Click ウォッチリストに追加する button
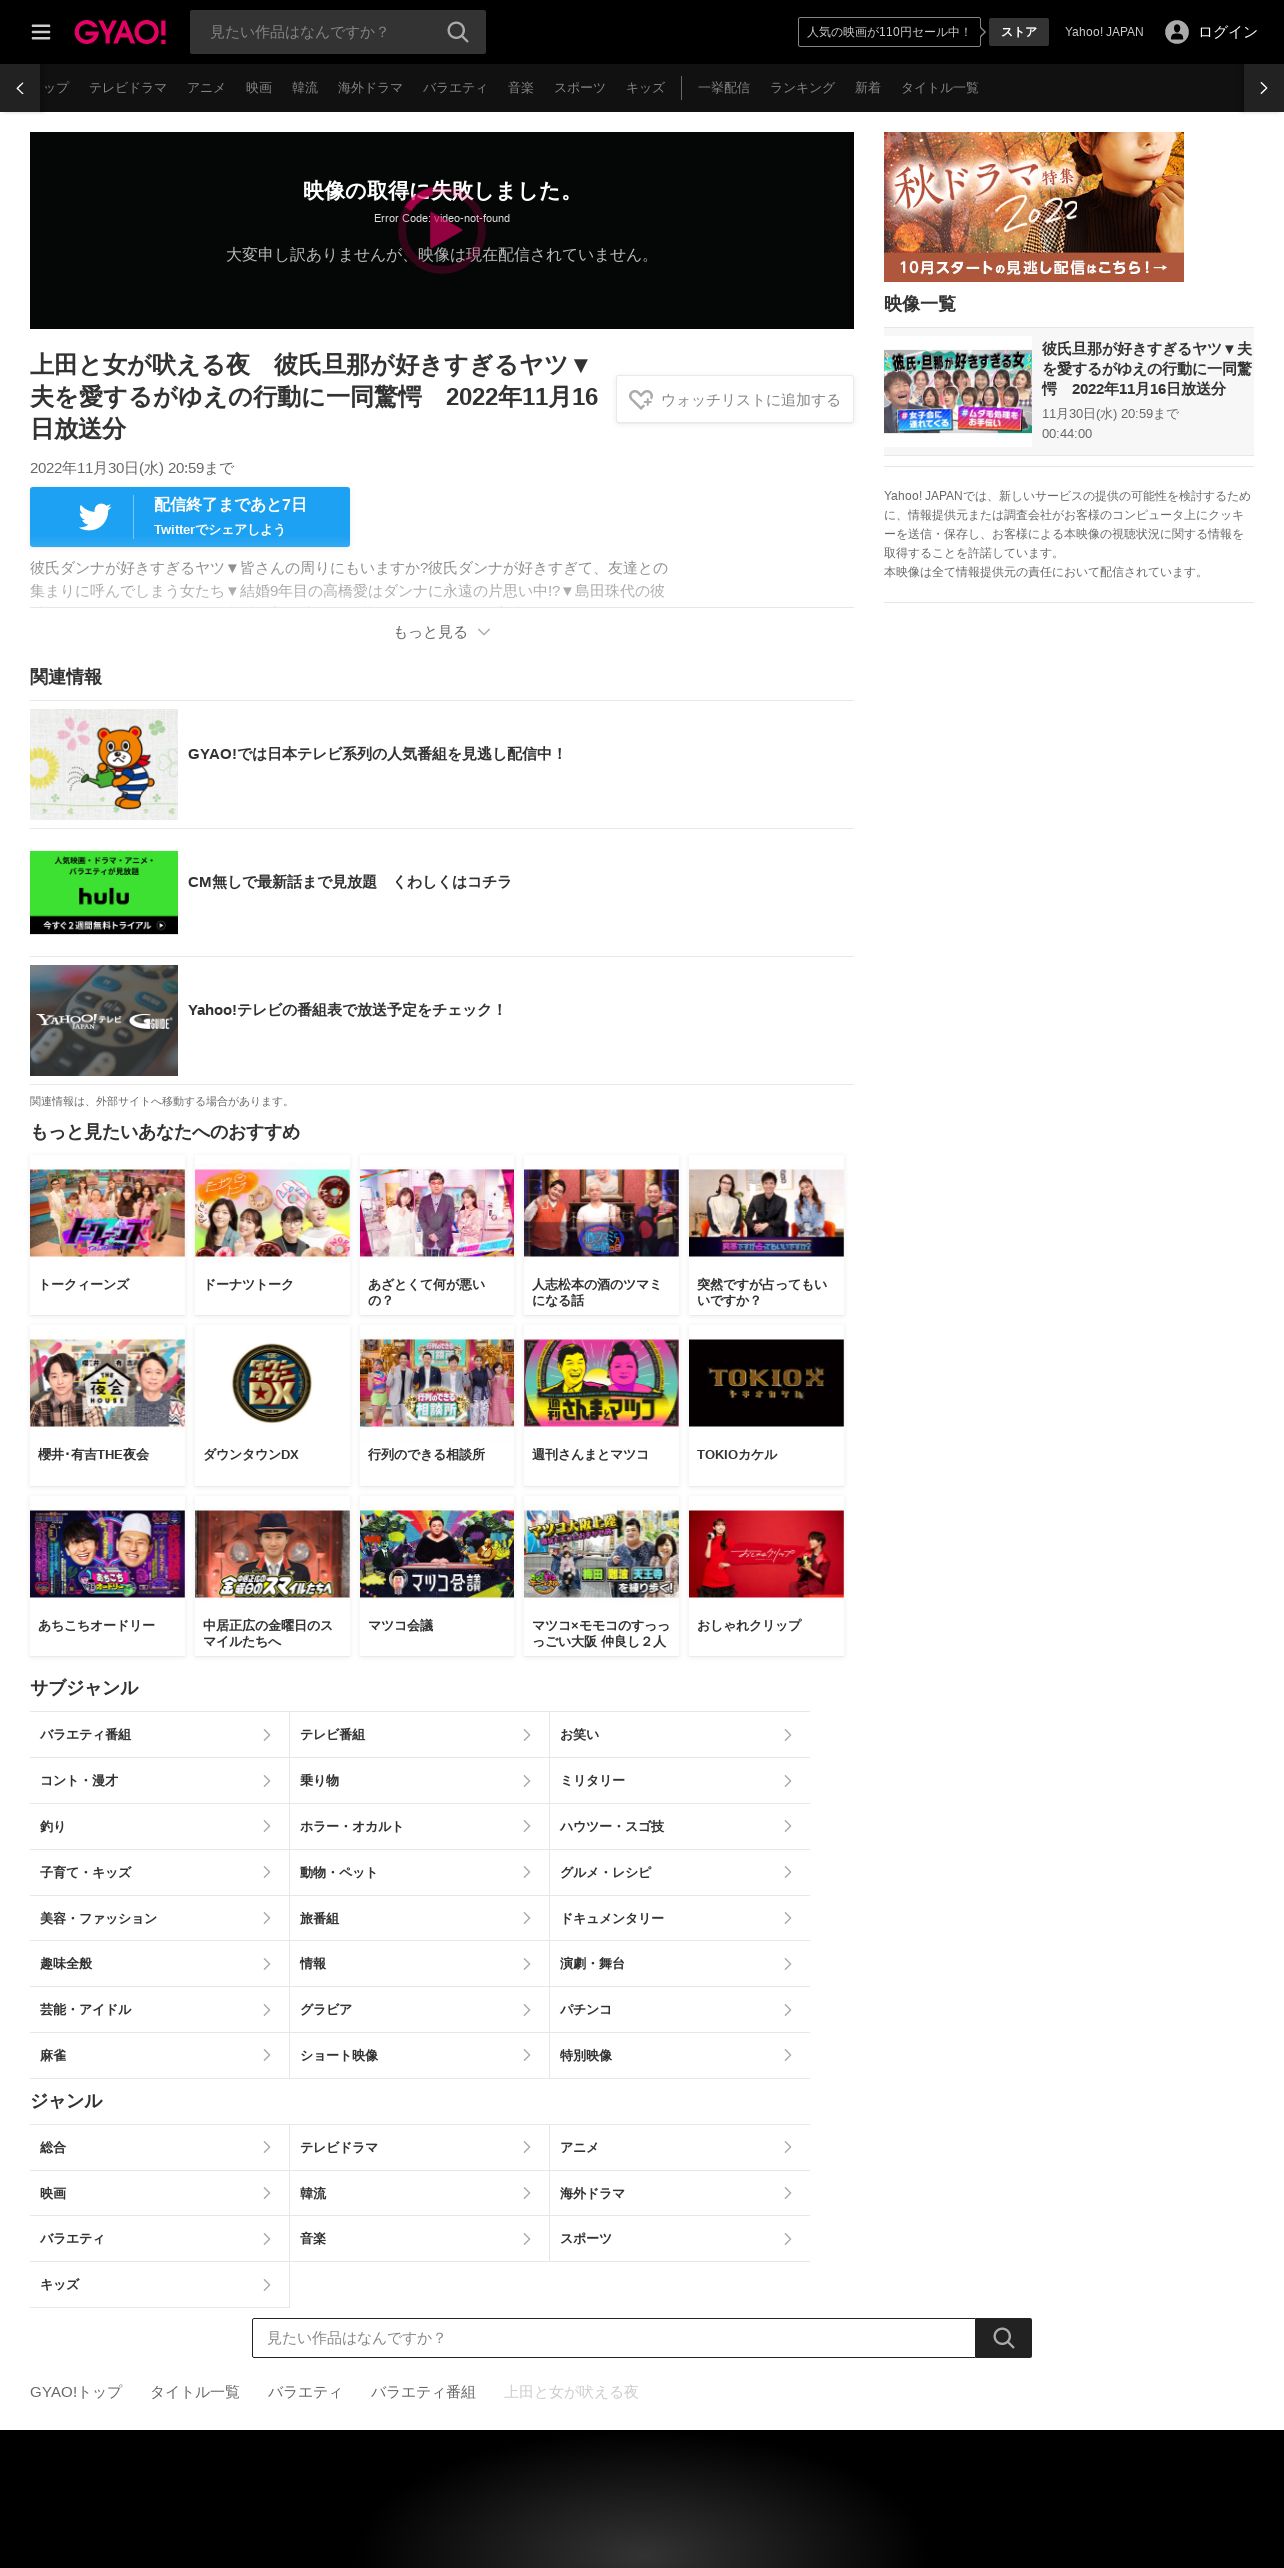Viewport: 1284px width, 2568px height. (735, 399)
